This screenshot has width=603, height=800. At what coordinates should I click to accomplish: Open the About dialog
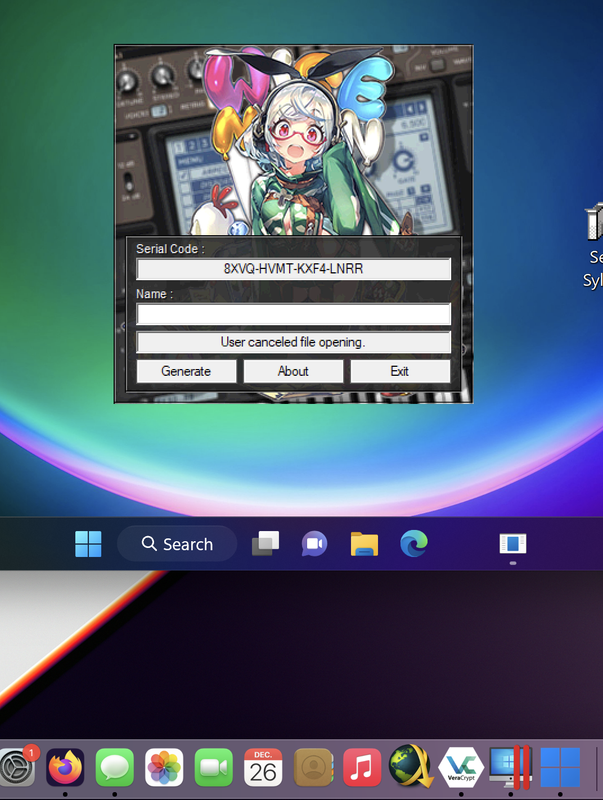tap(293, 371)
